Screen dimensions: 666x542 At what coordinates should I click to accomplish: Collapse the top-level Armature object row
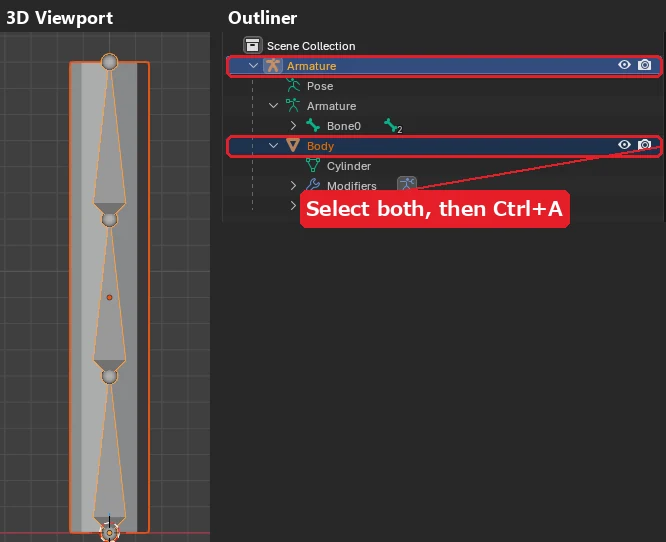coord(254,65)
